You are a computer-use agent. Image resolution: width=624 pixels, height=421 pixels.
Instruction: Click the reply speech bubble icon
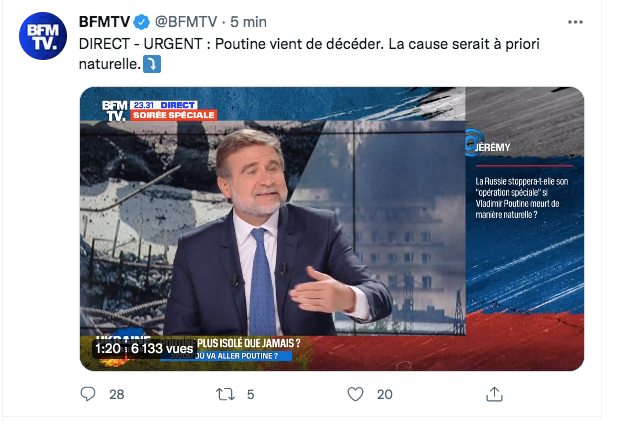[x=88, y=394]
